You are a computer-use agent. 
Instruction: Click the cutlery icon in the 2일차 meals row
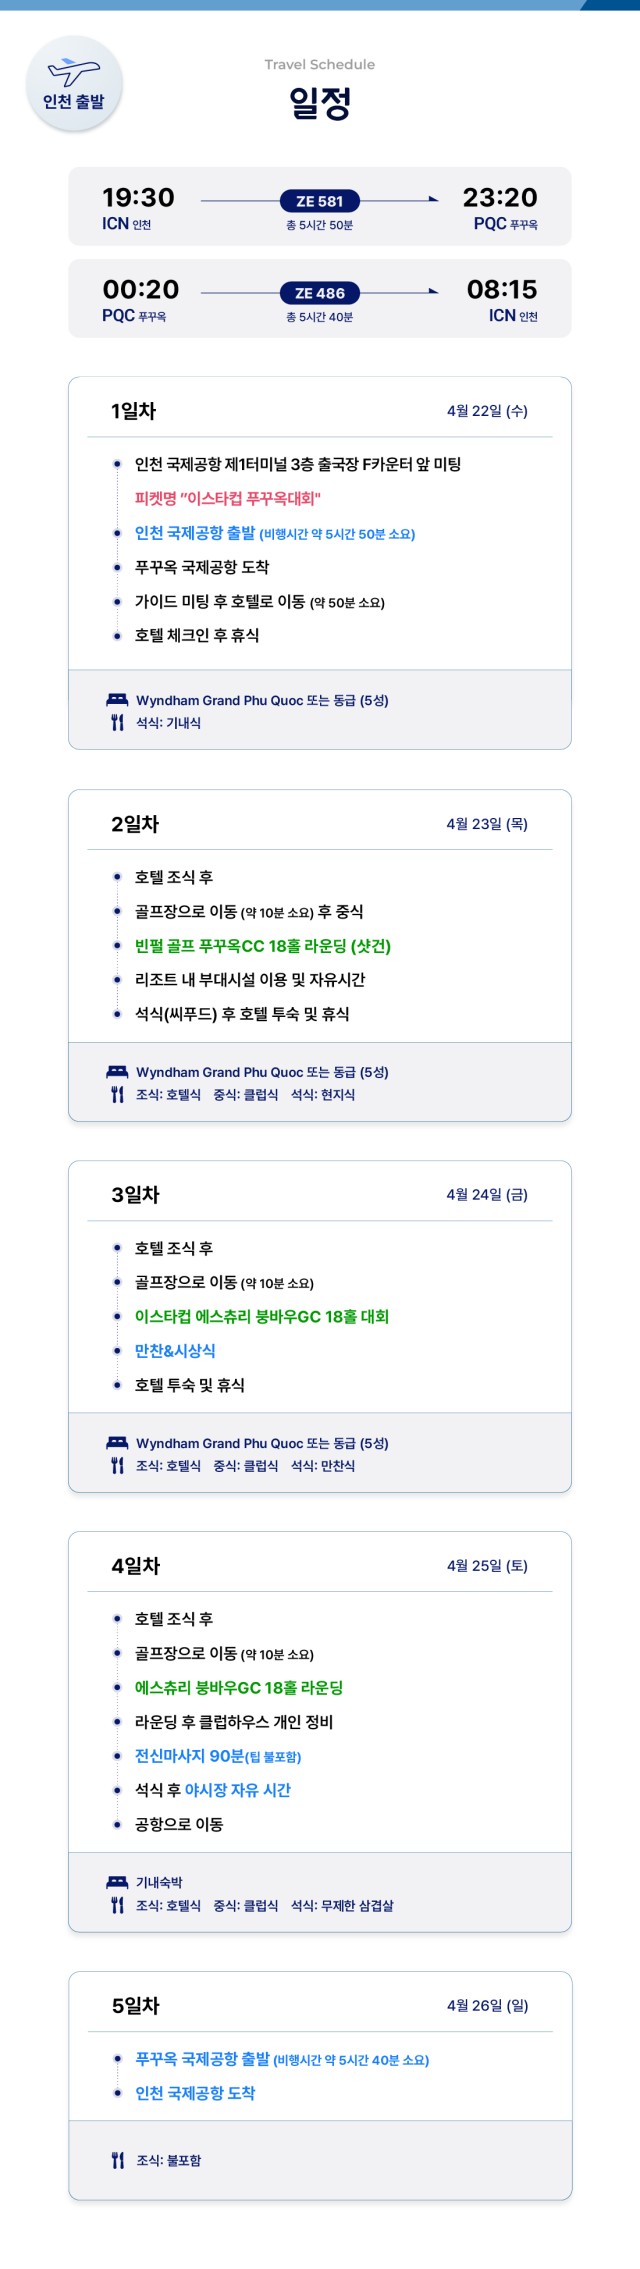[x=117, y=1095]
